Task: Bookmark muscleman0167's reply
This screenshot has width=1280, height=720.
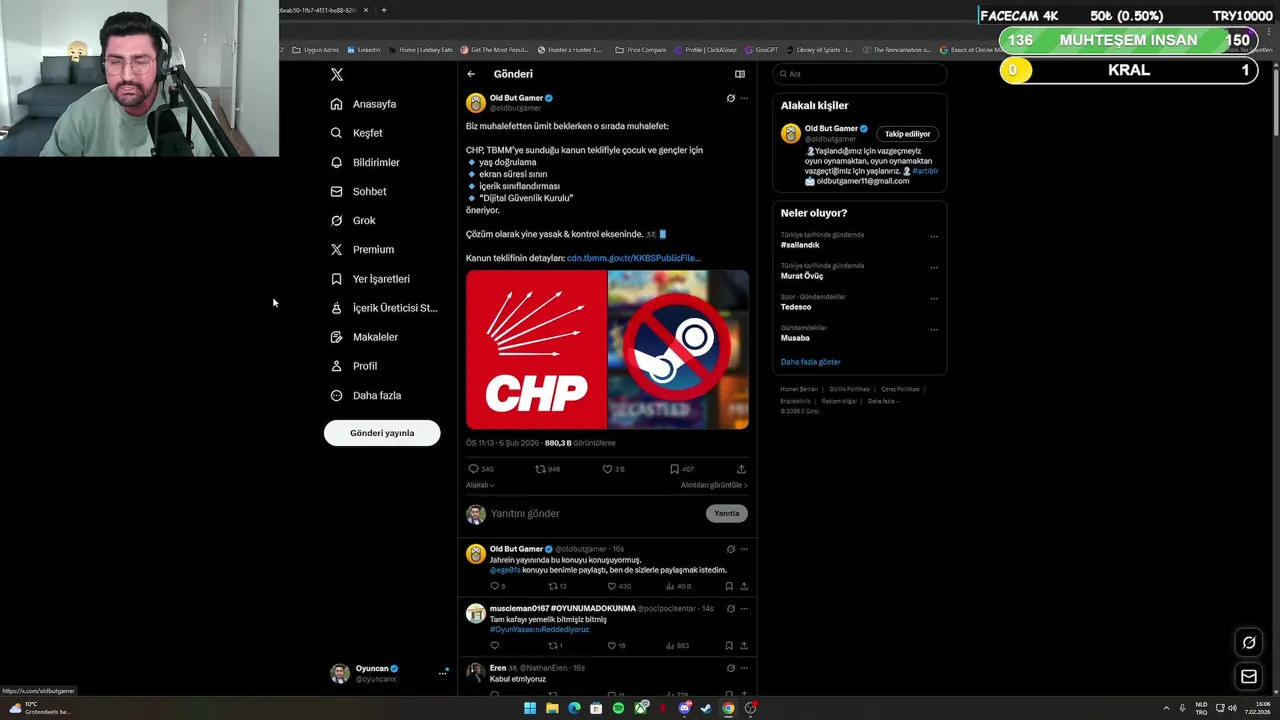Action: coord(729,646)
